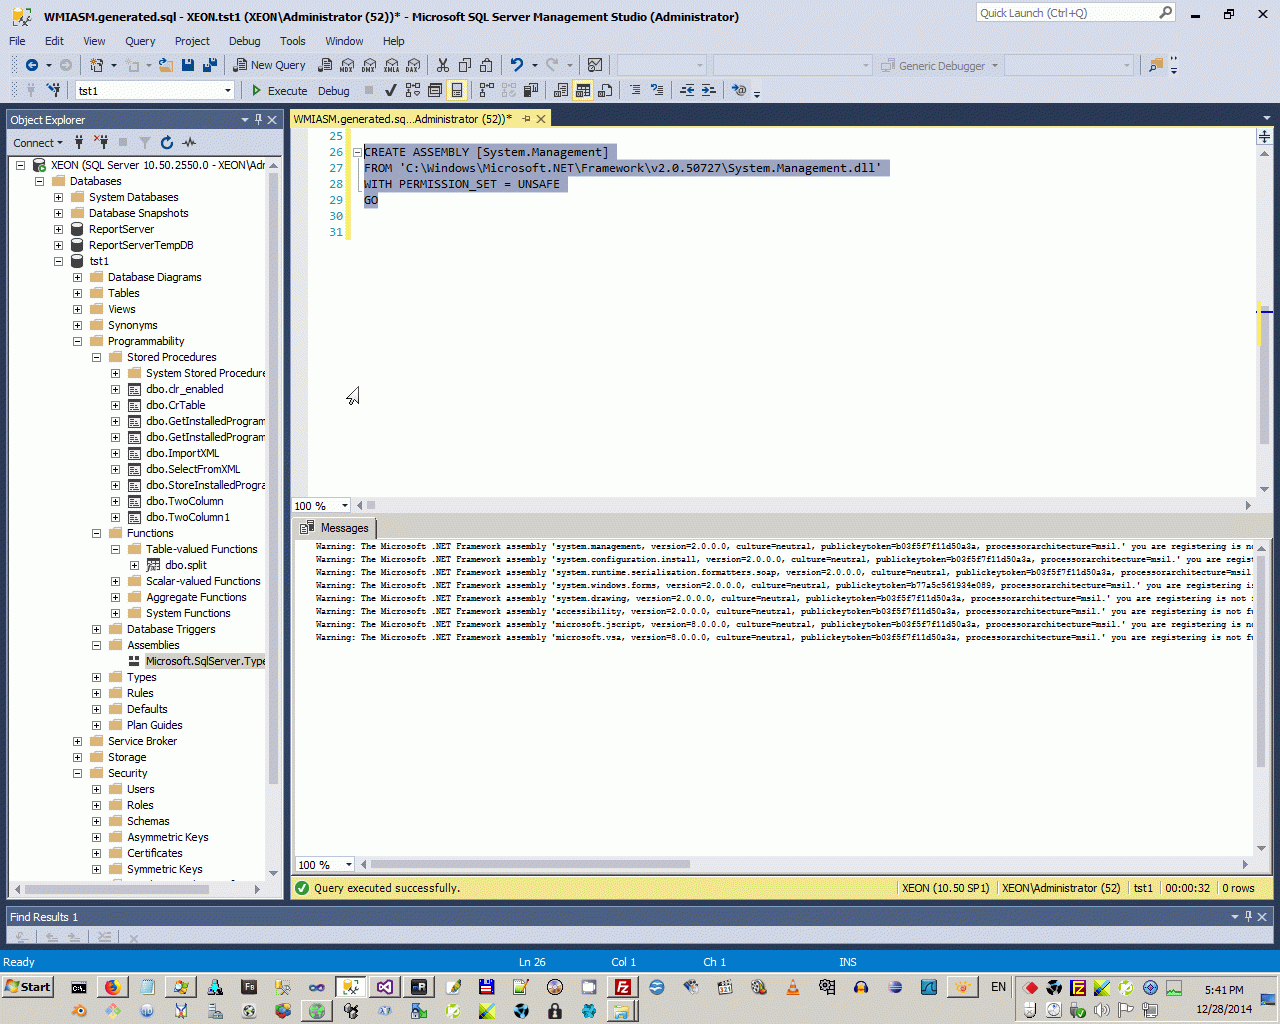Click the Navigate Backward arrow icon
Viewport: 1280px width, 1024px height.
click(x=32, y=65)
